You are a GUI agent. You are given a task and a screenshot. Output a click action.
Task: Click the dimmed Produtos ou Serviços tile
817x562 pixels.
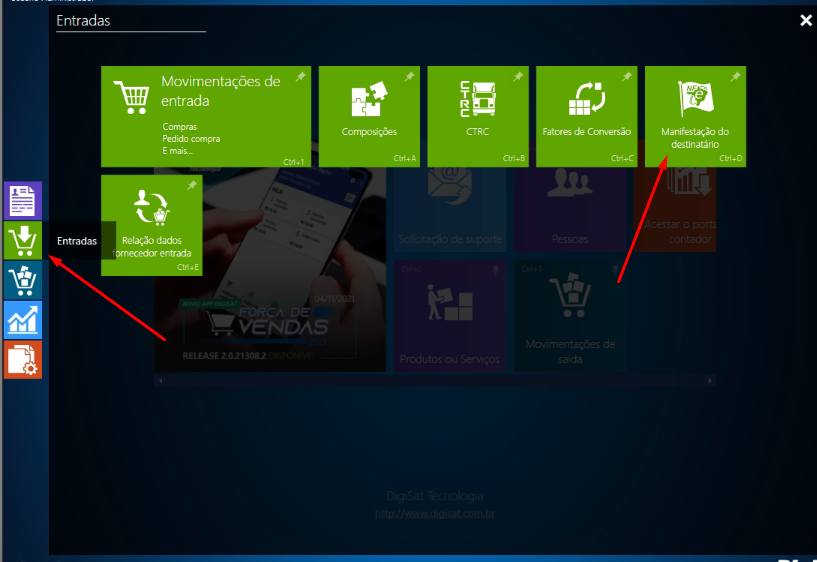(x=450, y=316)
